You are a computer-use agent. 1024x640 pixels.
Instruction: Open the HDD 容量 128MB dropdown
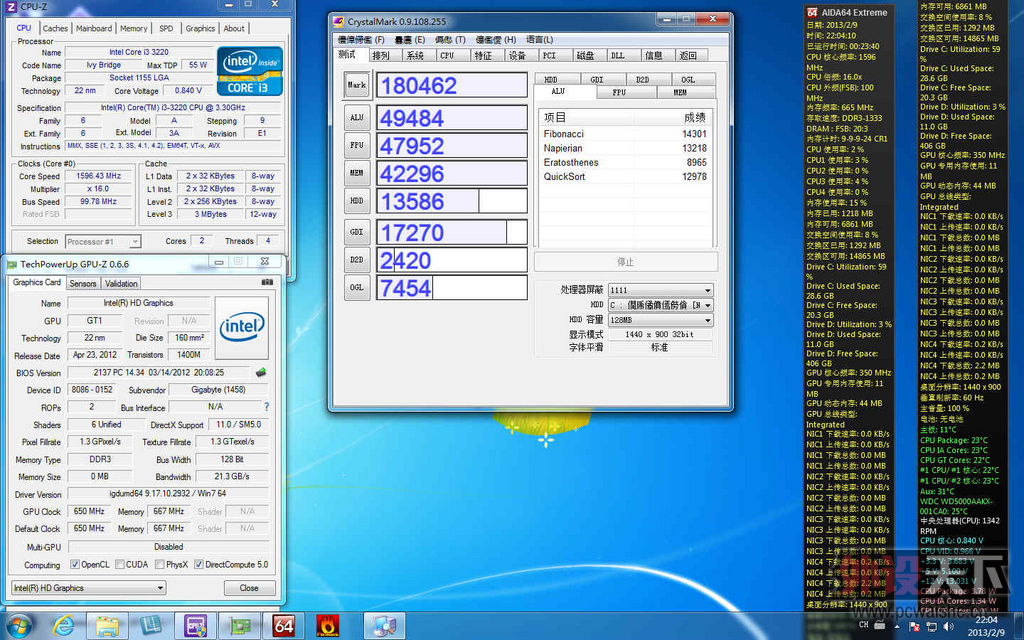(660, 320)
